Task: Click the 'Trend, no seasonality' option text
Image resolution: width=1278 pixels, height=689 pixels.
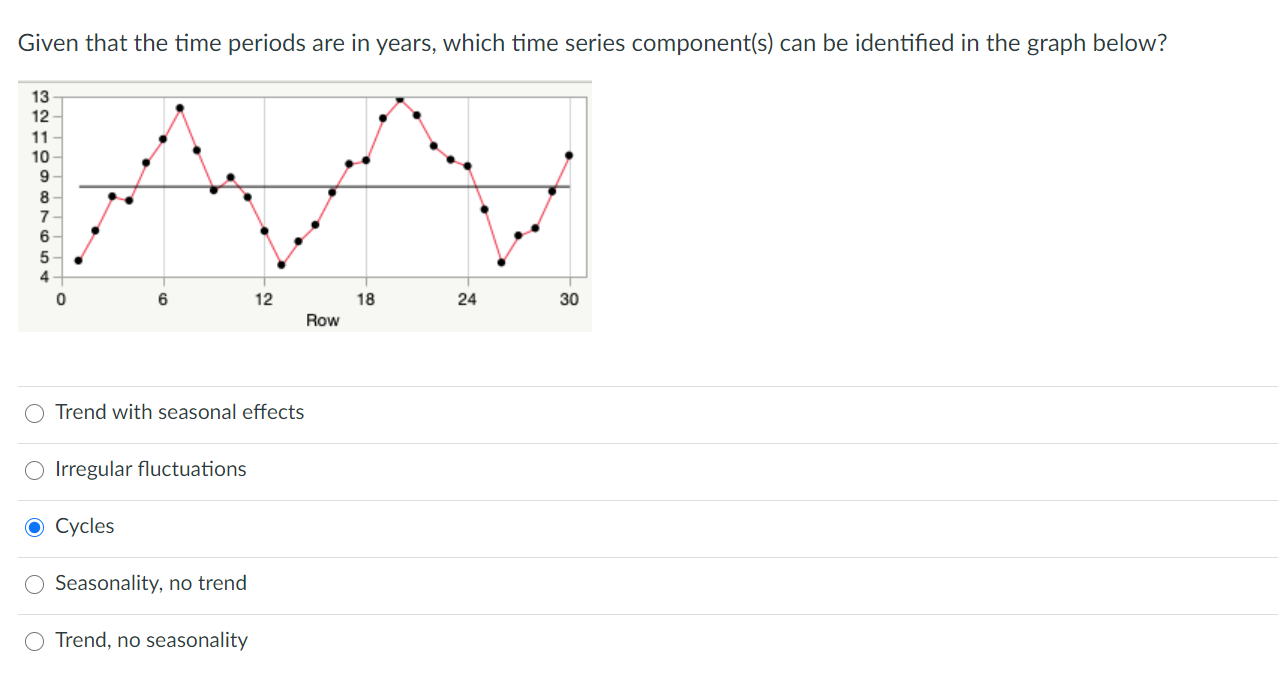Action: click(151, 640)
